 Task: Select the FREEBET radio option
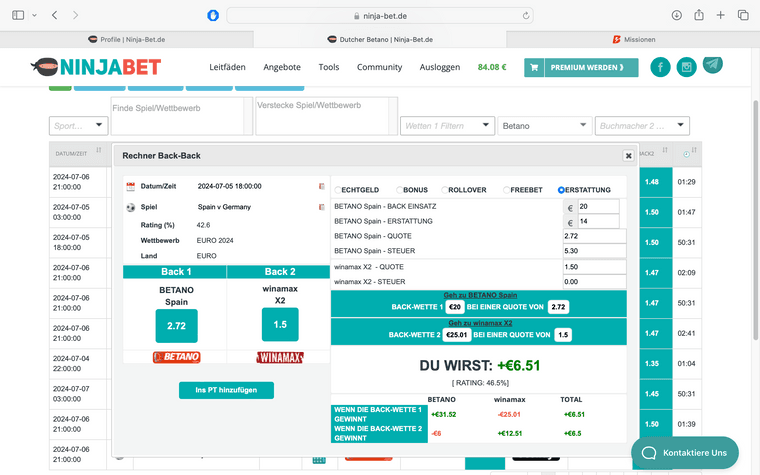[507, 190]
